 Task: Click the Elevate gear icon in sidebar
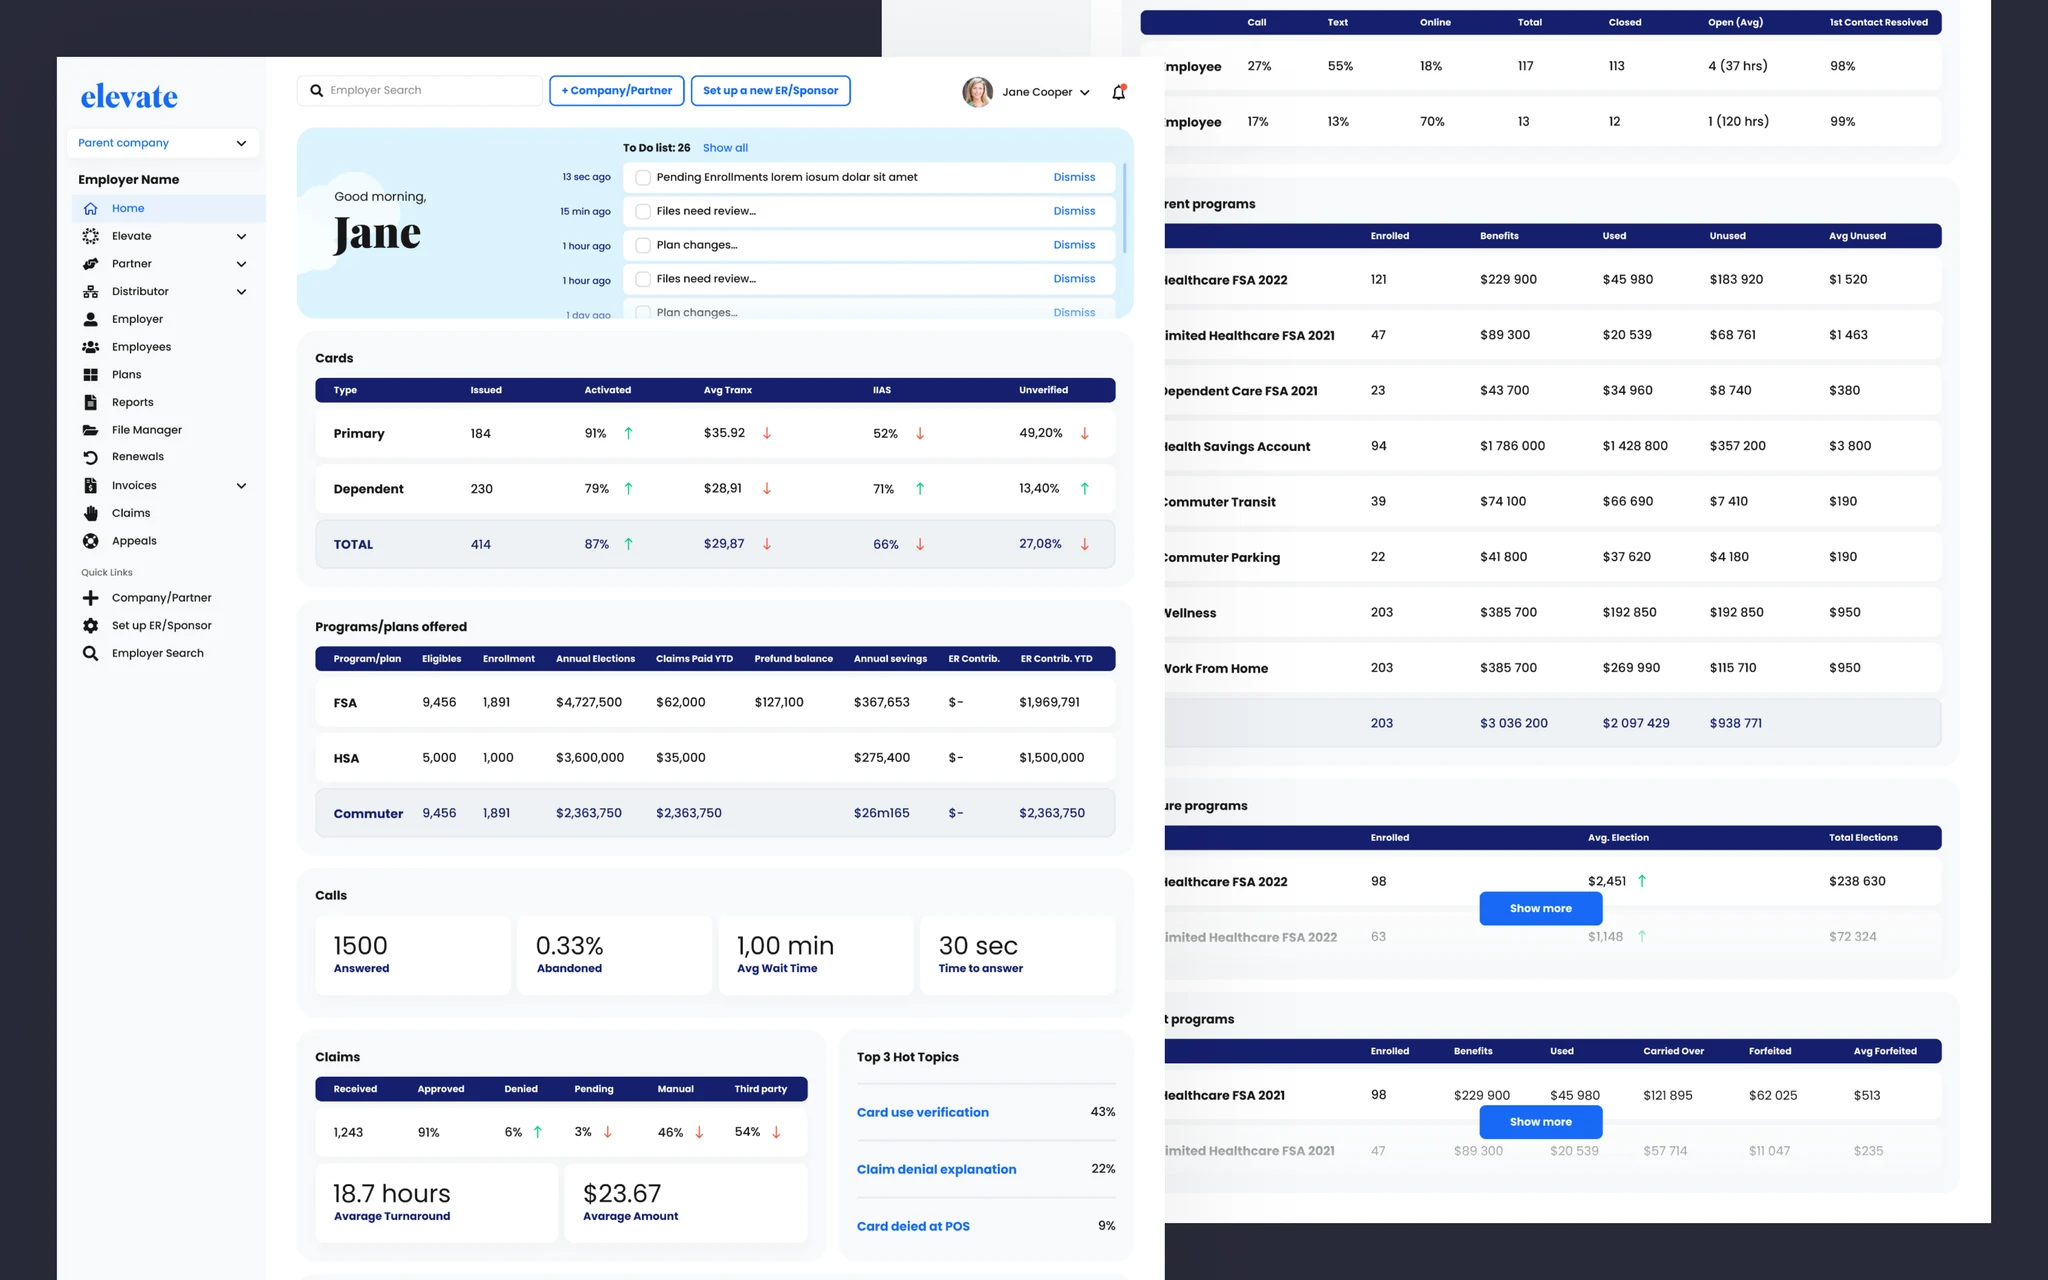click(x=90, y=236)
